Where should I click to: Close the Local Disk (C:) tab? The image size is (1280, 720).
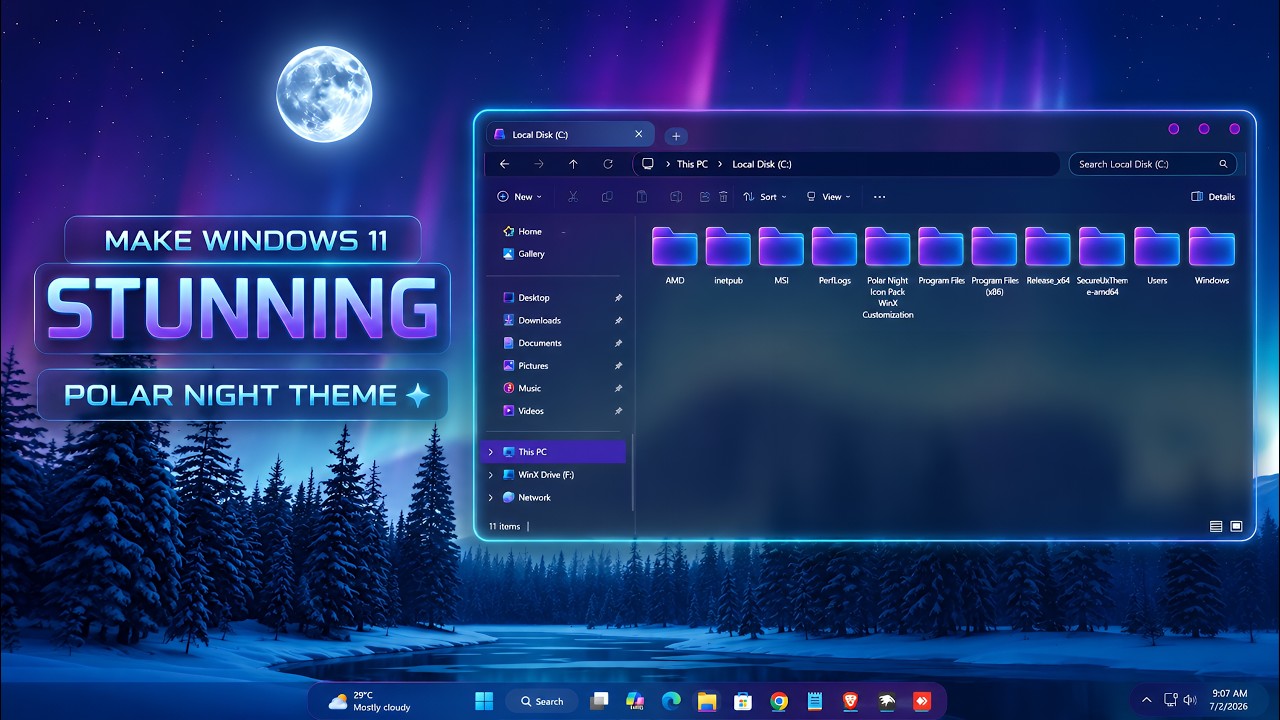639,134
